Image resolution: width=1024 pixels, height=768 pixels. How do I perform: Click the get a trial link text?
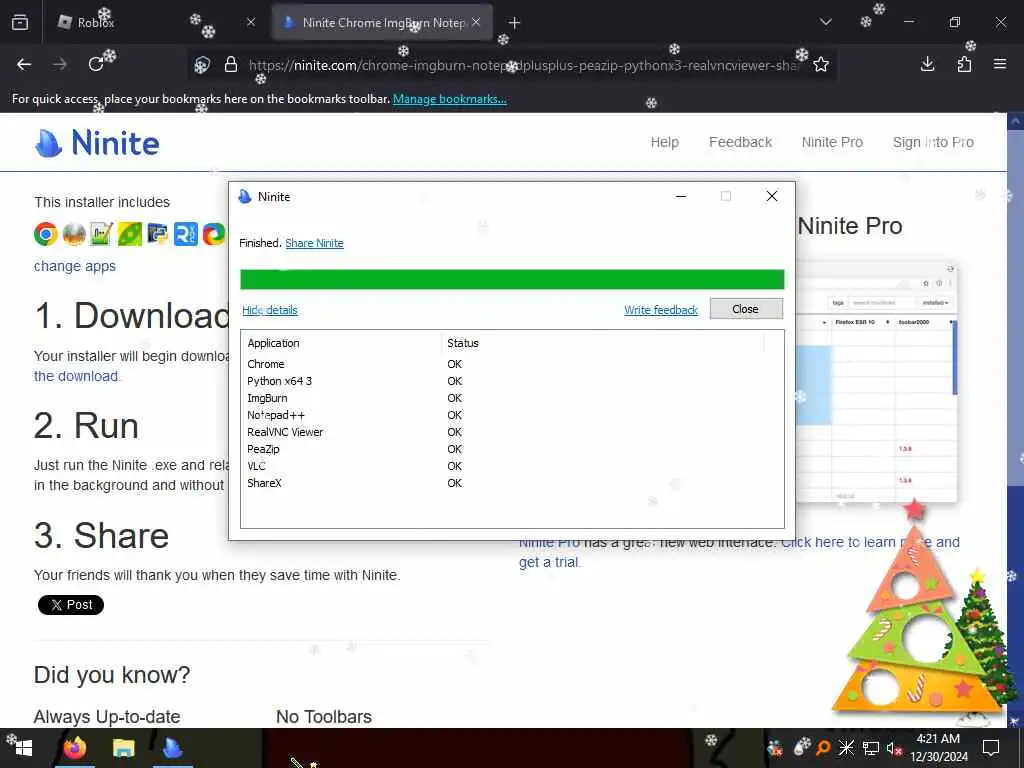[x=549, y=562]
